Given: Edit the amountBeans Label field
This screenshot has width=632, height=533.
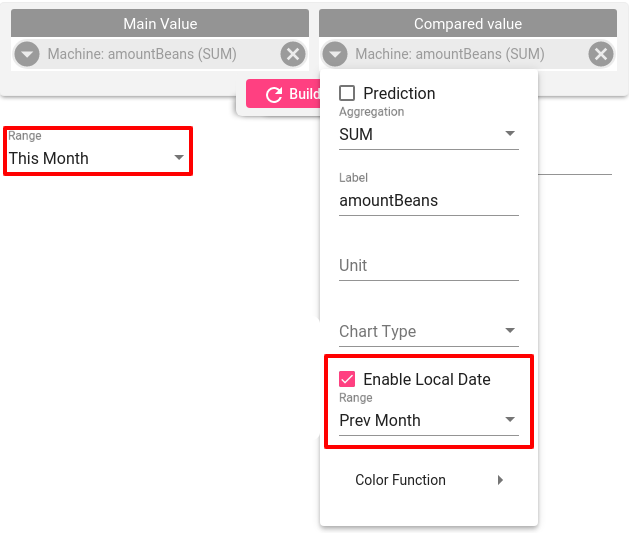Looking at the screenshot, I should (x=428, y=200).
